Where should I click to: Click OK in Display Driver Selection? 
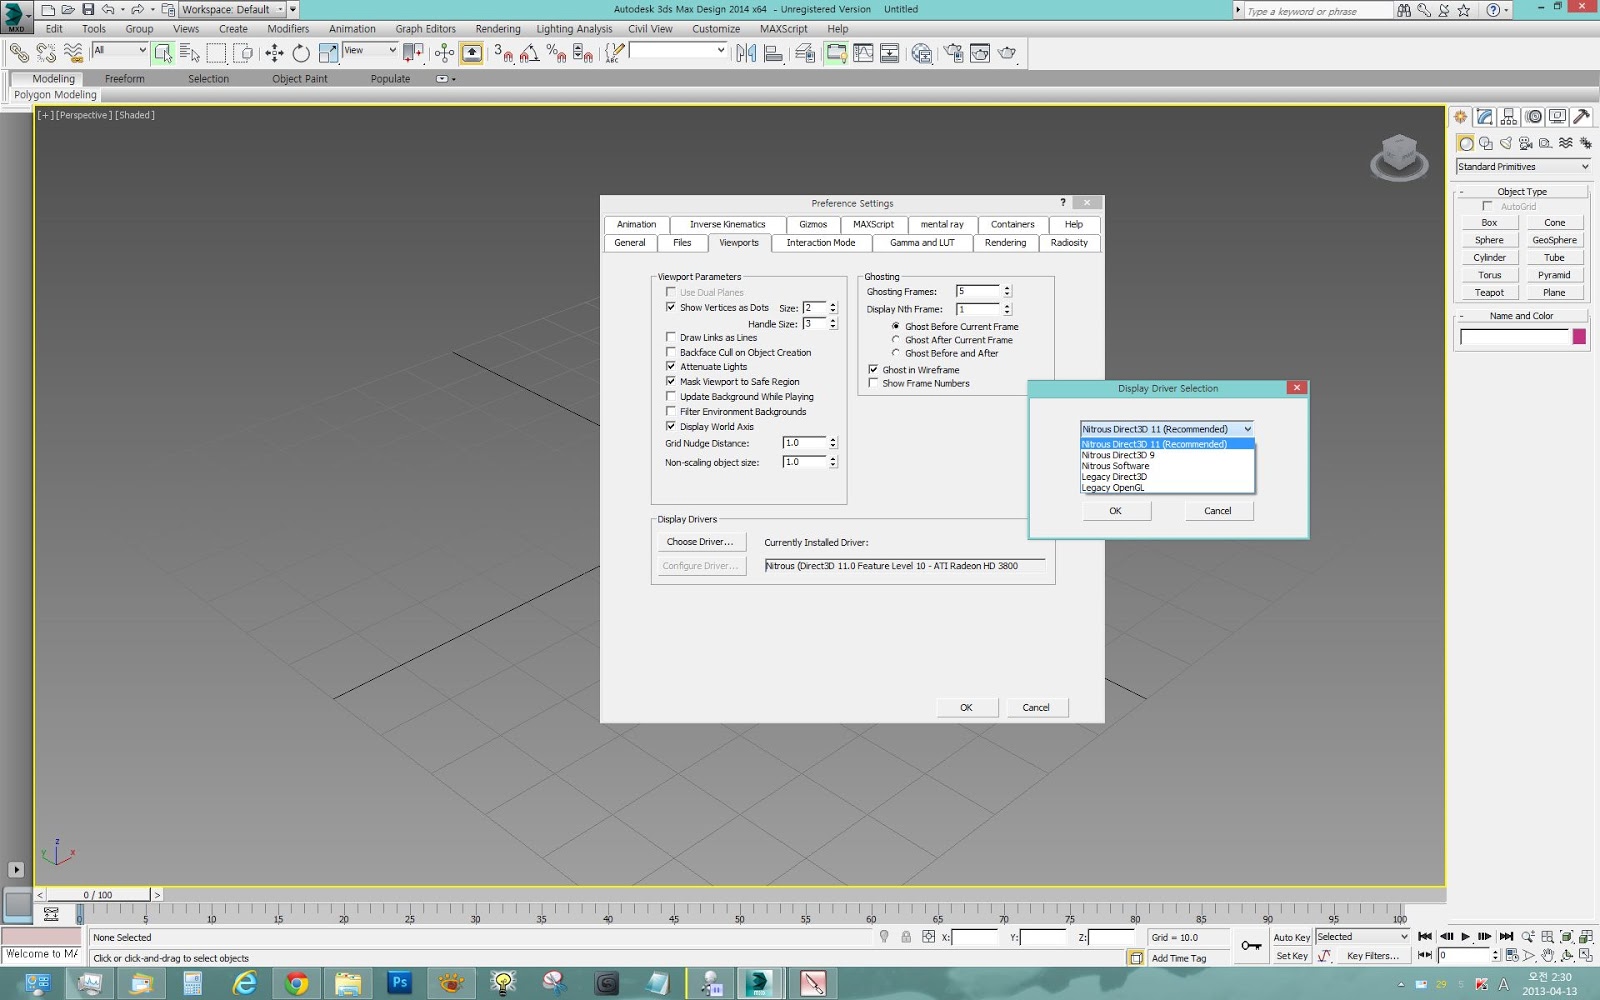tap(1116, 511)
